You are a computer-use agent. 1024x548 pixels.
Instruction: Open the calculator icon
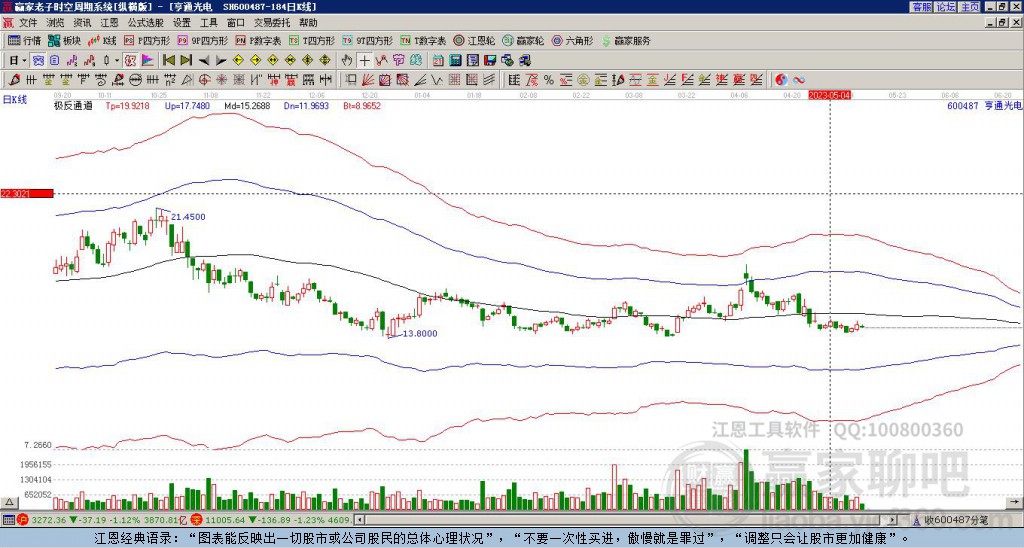(x=455, y=61)
